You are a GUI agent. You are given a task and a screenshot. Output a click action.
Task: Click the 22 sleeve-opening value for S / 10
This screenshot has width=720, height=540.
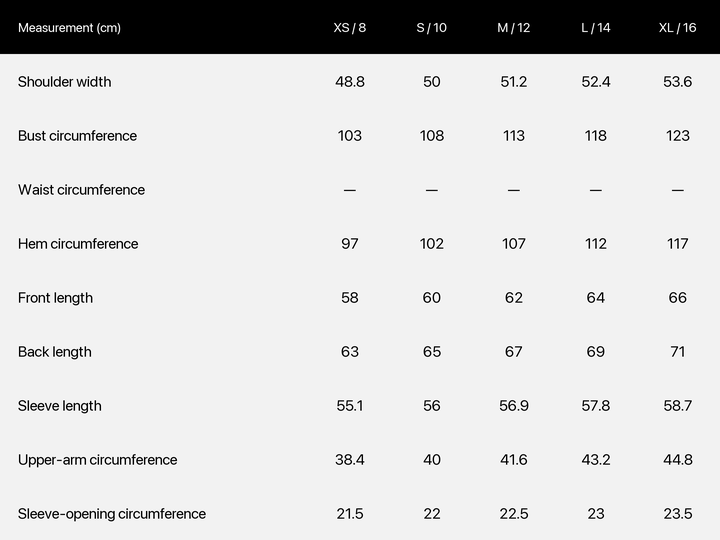tap(432, 514)
